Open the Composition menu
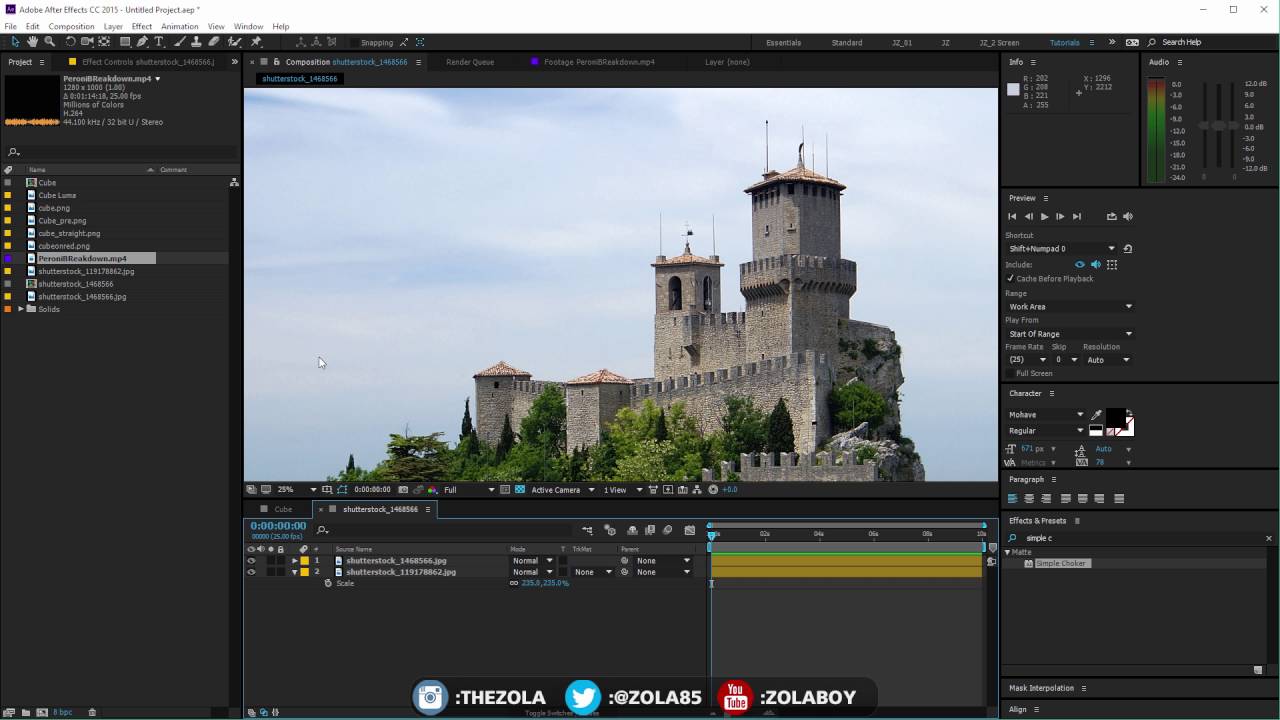The width and height of the screenshot is (1280, 720). 71,26
